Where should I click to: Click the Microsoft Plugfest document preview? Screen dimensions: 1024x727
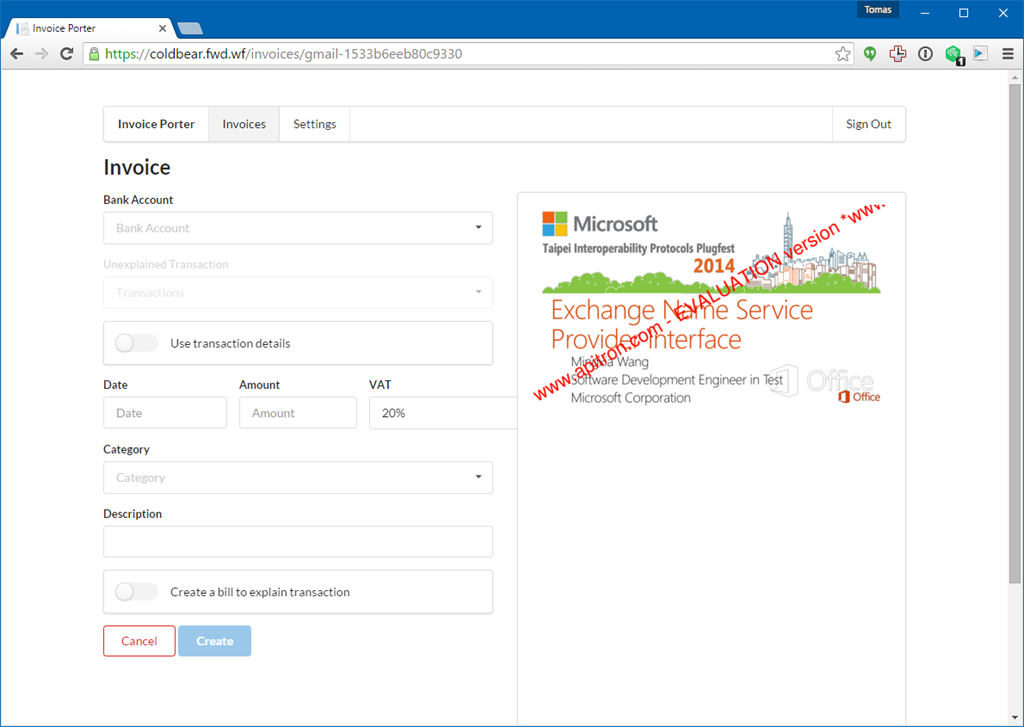[711, 308]
